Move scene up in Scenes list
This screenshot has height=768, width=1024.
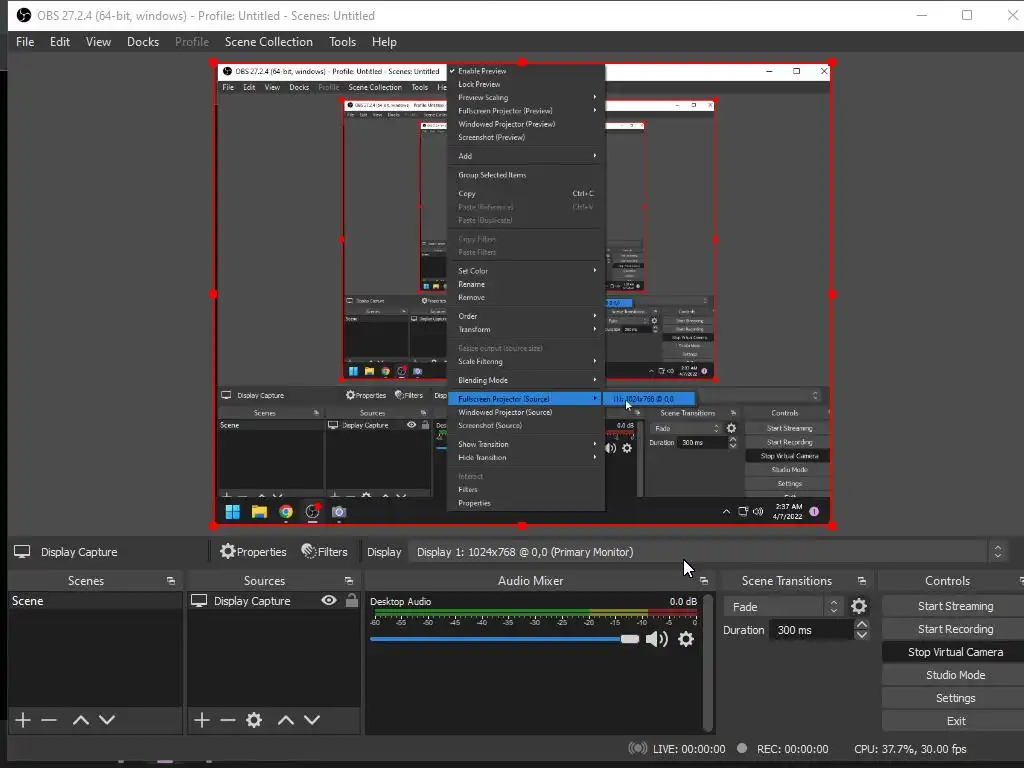click(81, 720)
